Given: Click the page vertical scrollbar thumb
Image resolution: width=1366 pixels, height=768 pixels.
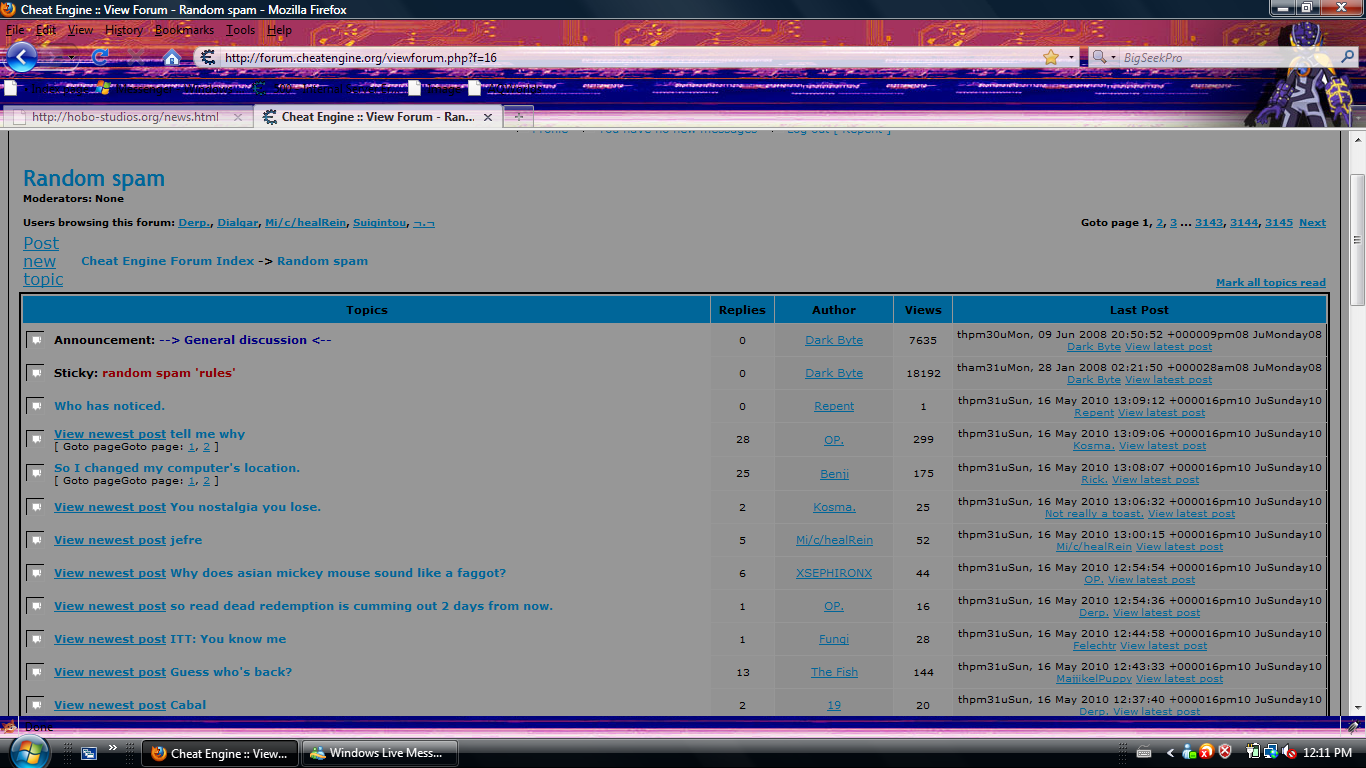Looking at the screenshot, I should click(x=1357, y=240).
